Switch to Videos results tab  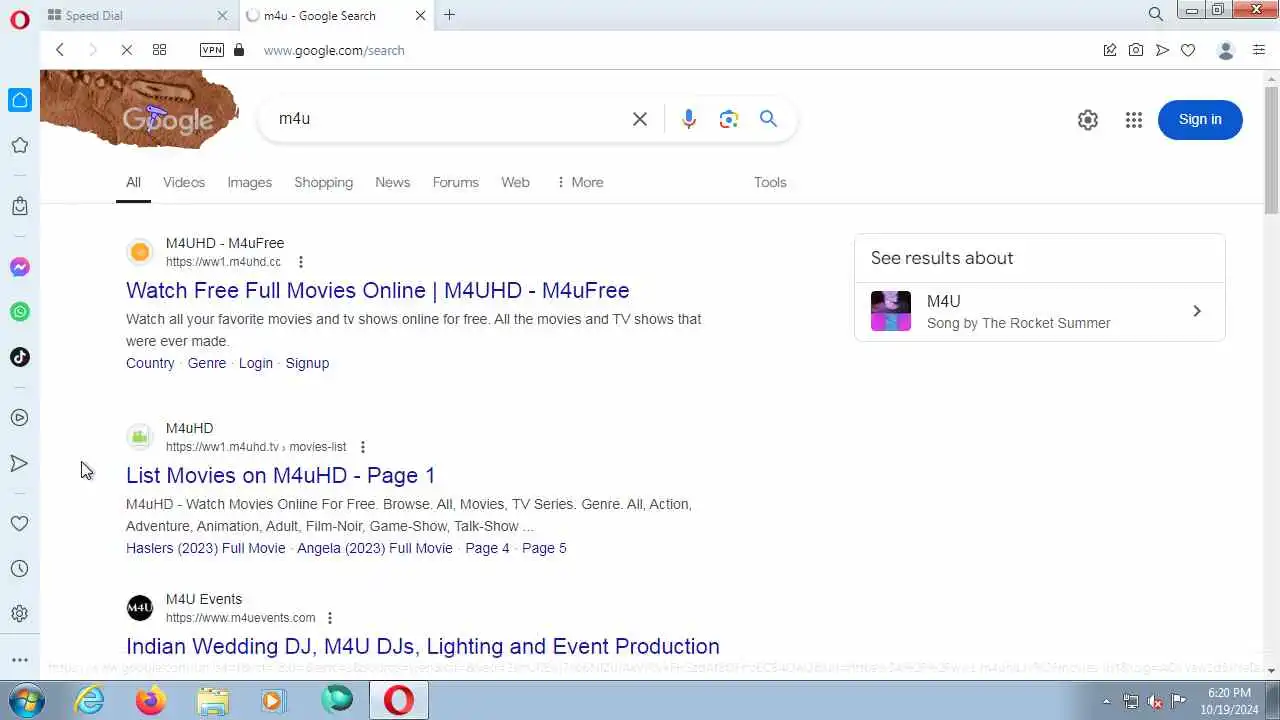tap(184, 182)
